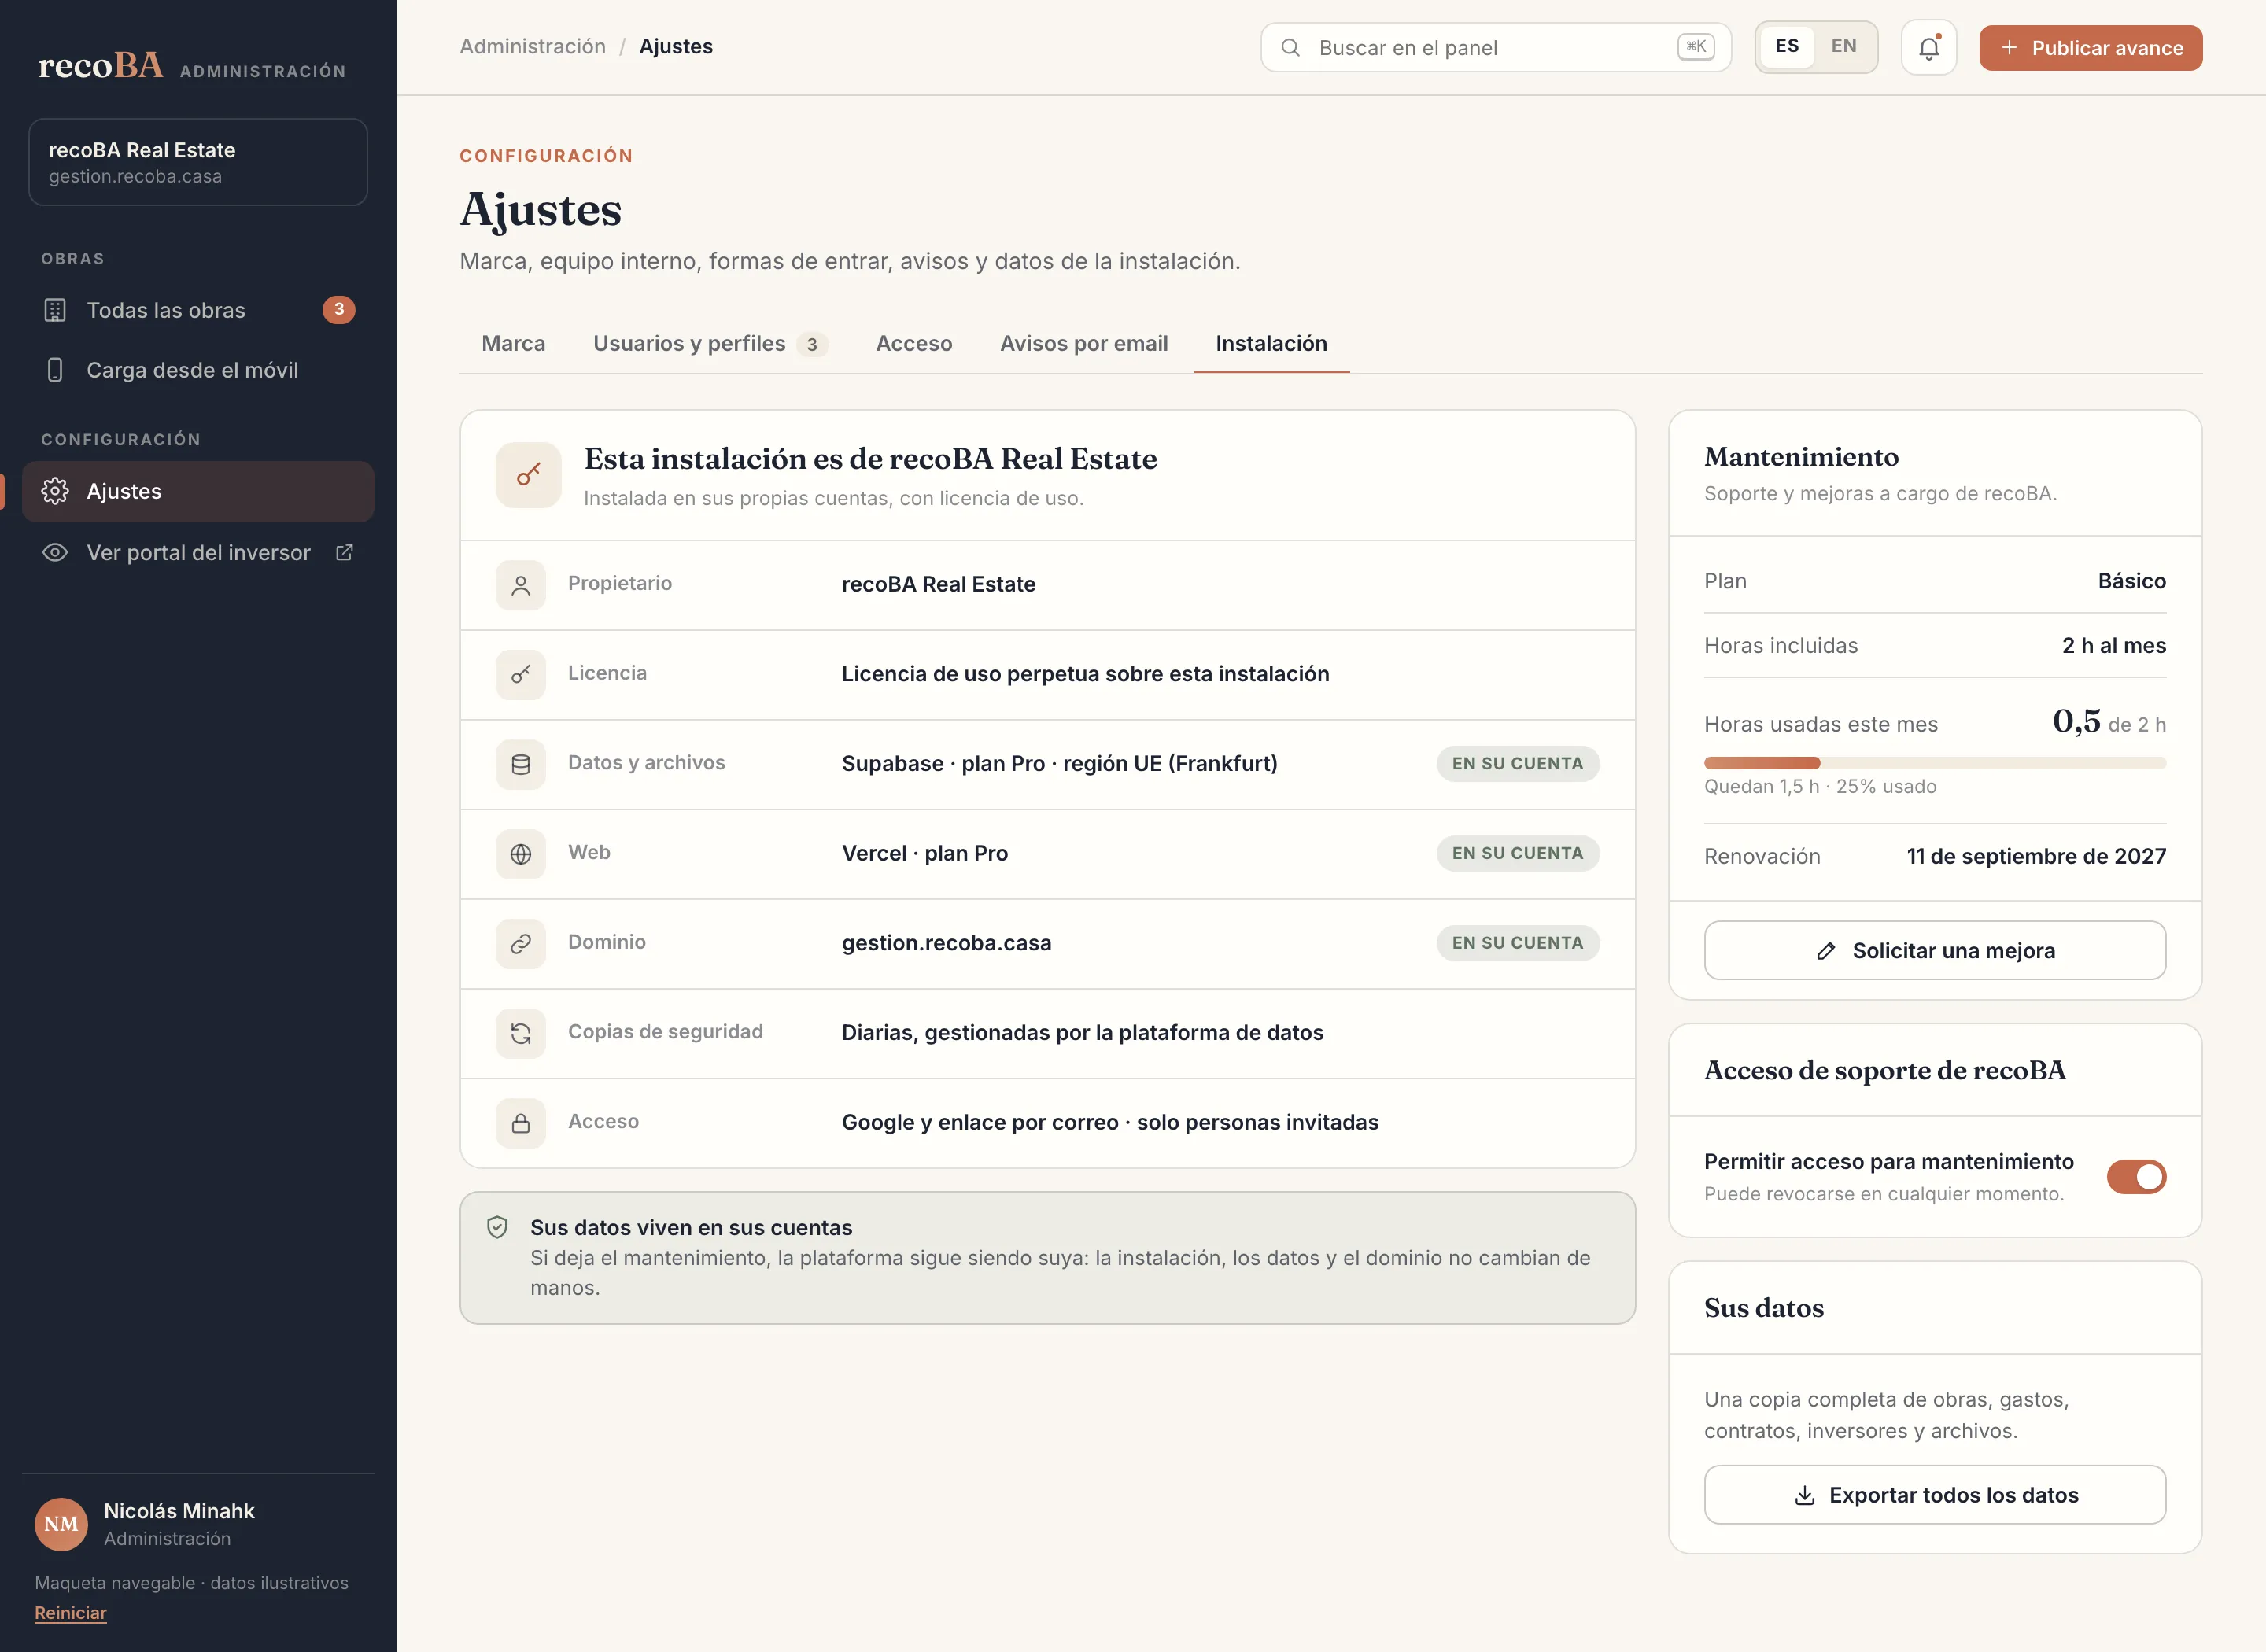Click the globe icon in Web row
The image size is (2266, 1652).
(521, 854)
